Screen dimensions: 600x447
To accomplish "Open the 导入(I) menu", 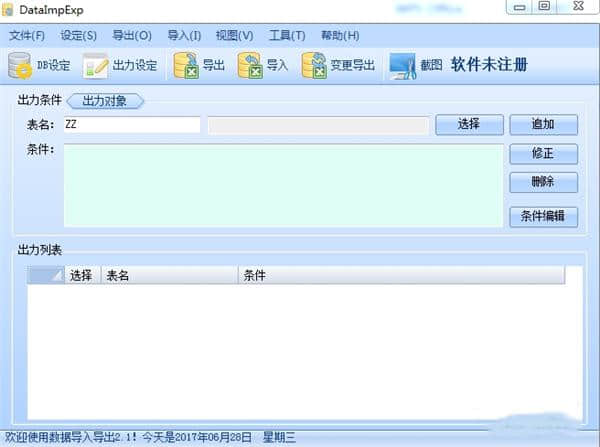I will point(184,36).
